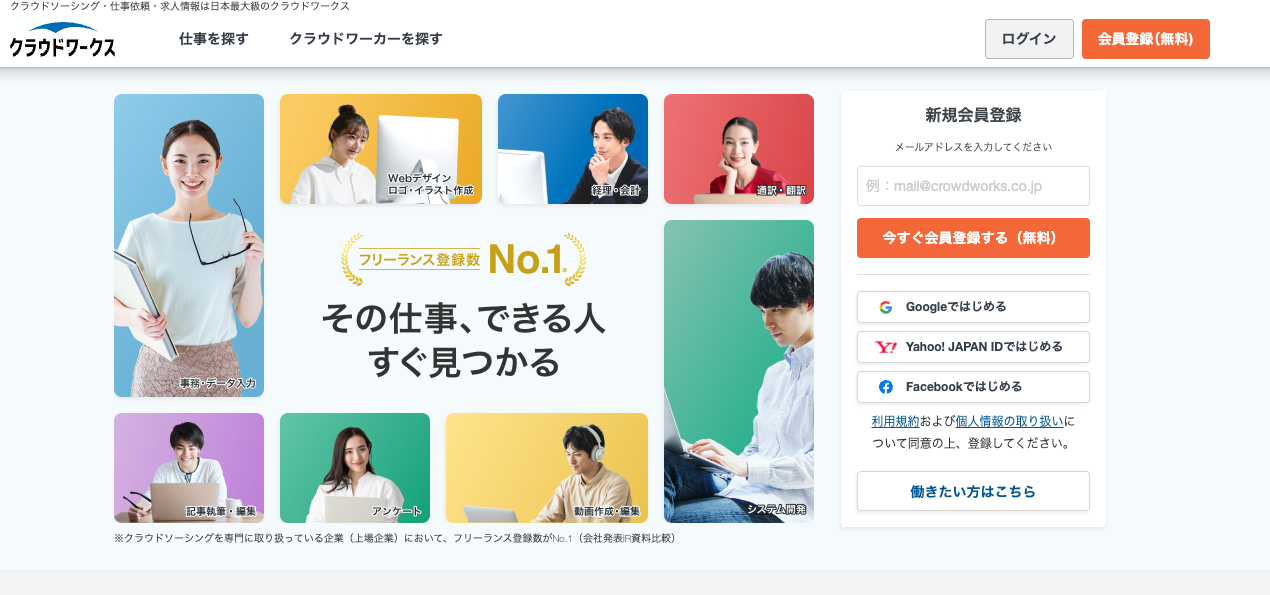Click the Facebook logo icon
Viewport: 1270px width, 595px height.
[885, 387]
